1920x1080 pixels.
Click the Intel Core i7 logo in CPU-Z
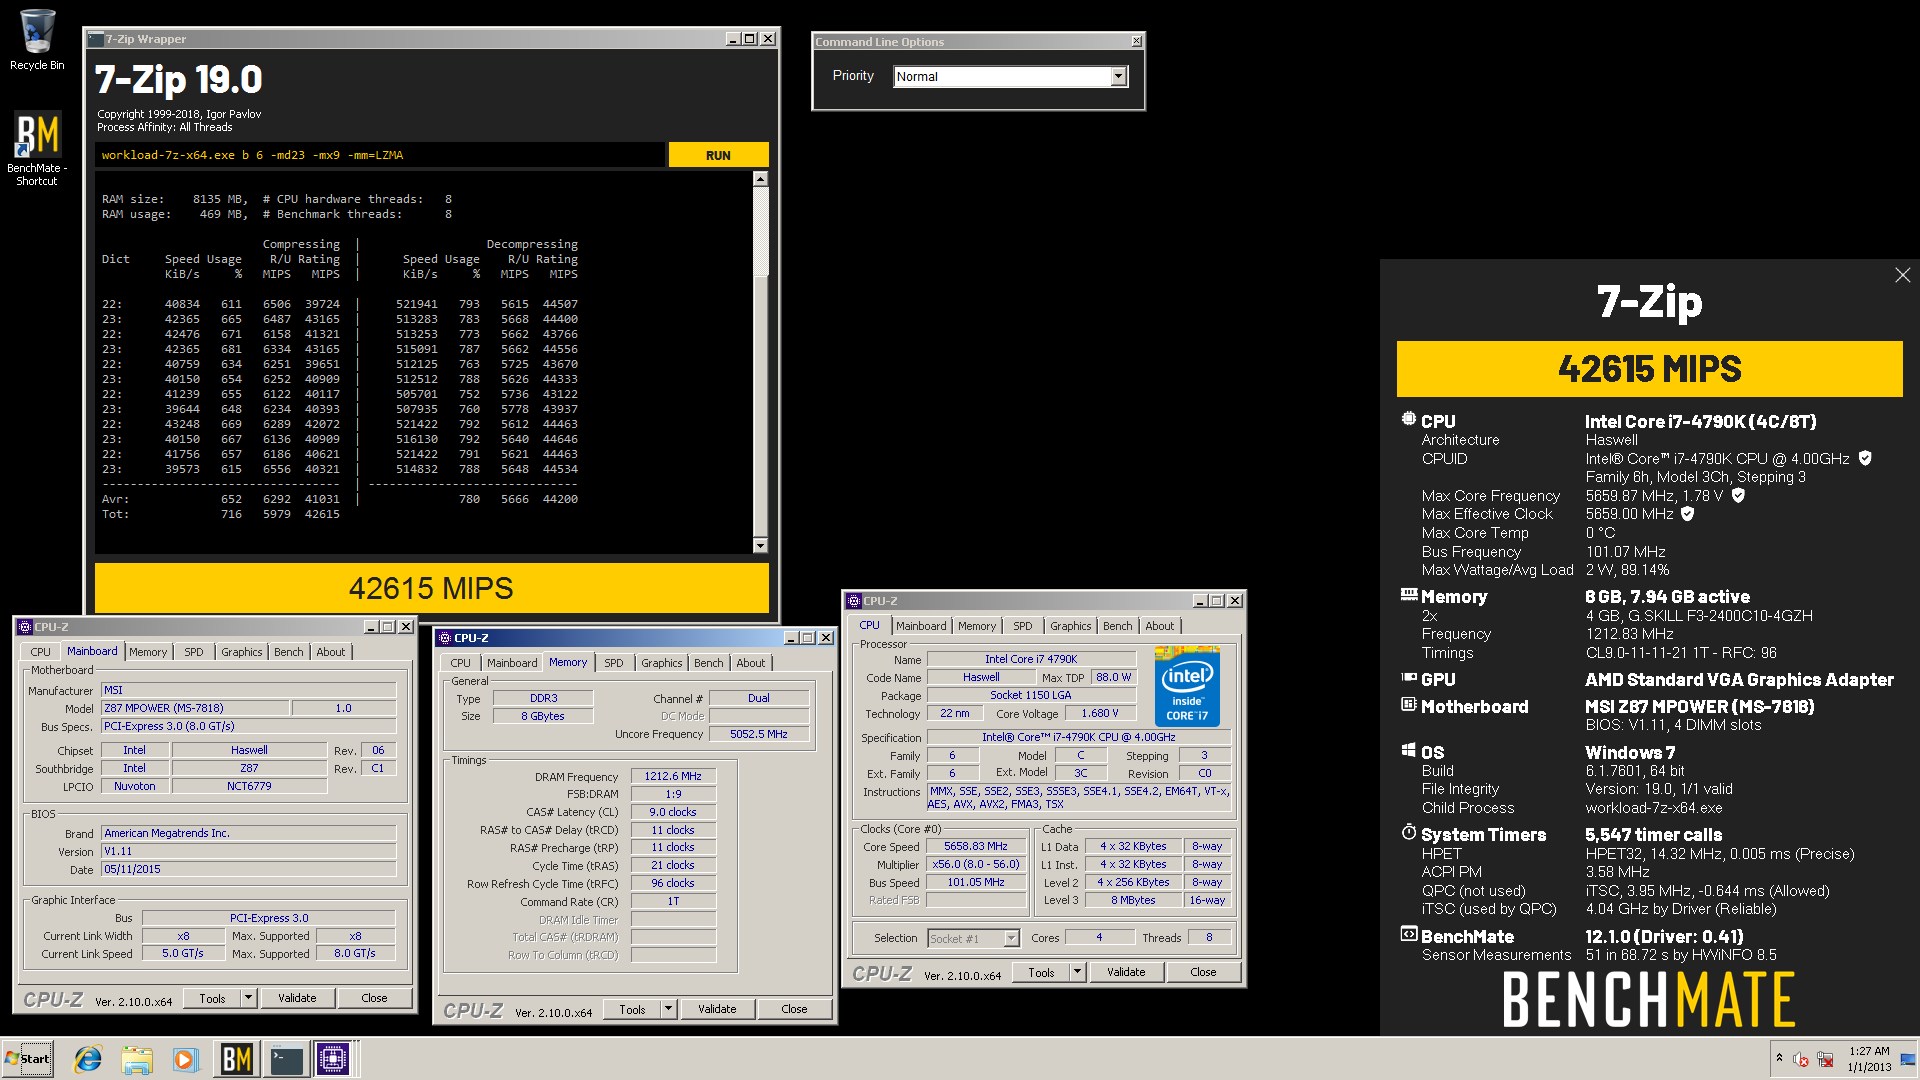pos(1187,687)
